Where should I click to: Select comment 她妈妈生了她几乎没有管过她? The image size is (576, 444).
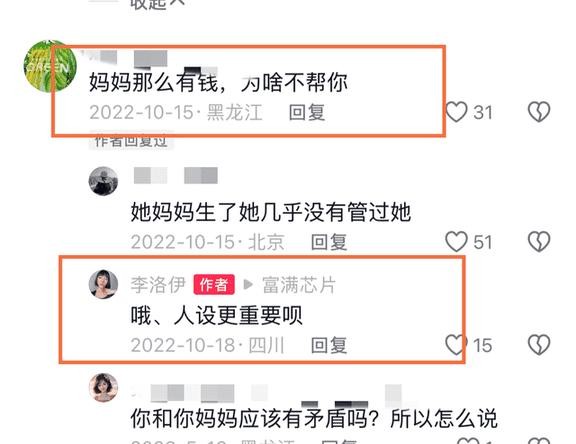(271, 212)
